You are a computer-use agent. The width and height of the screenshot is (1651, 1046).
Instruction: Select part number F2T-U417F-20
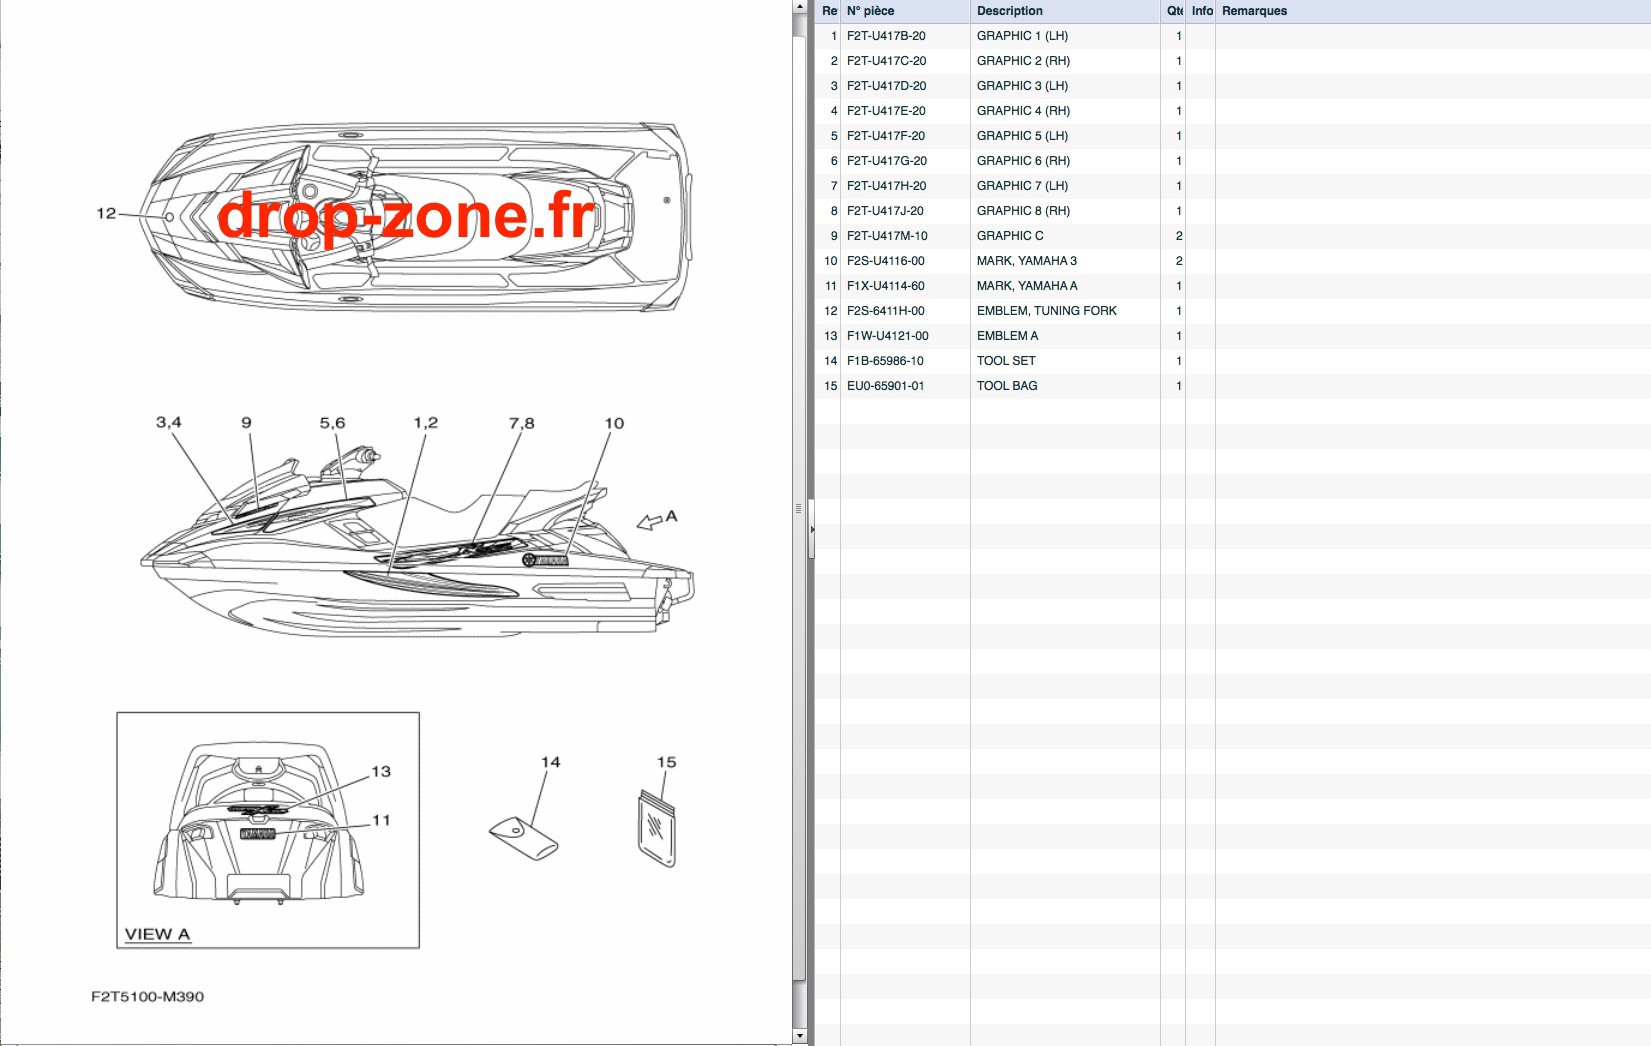[x=886, y=136]
